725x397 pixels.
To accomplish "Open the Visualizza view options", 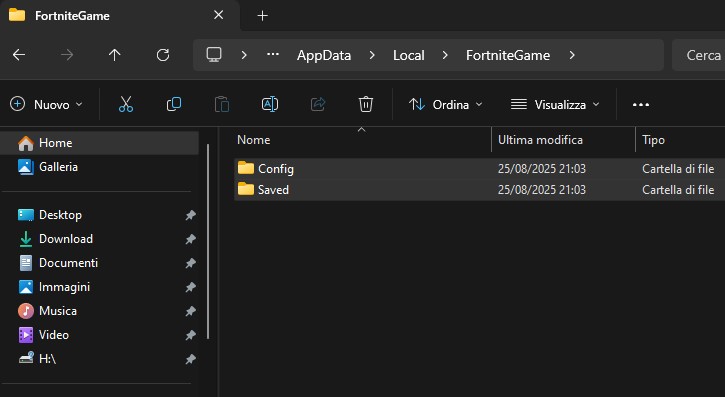I will coord(555,104).
